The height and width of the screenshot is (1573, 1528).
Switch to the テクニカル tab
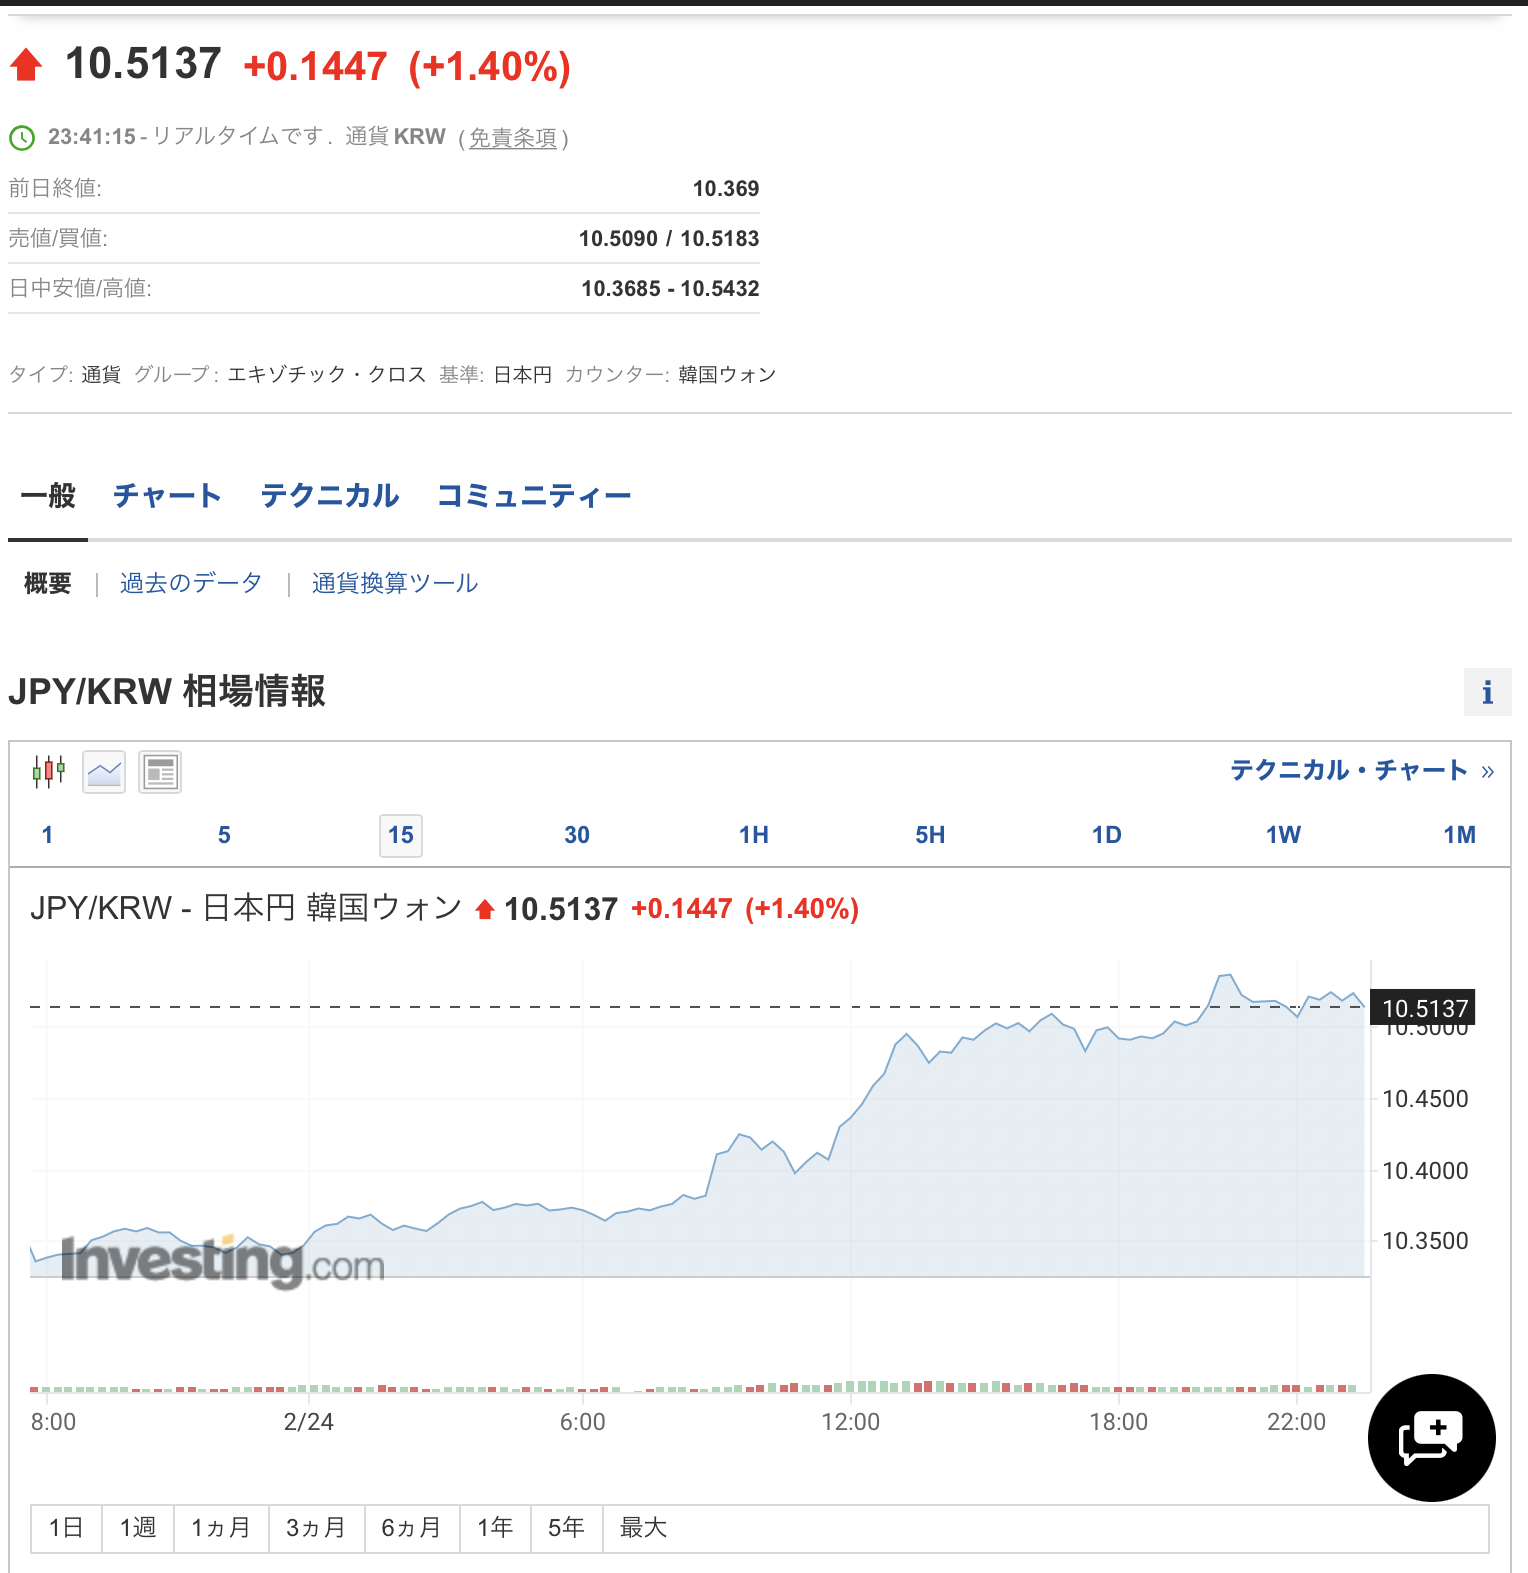point(329,496)
